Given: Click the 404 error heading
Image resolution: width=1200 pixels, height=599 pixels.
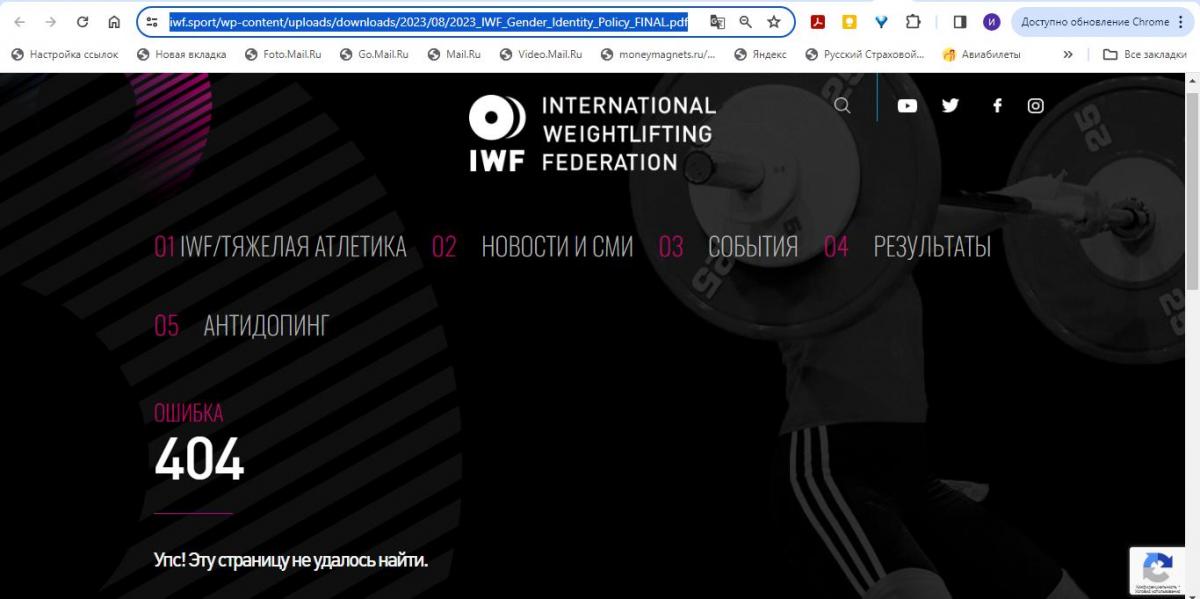Looking at the screenshot, I should tap(199, 461).
